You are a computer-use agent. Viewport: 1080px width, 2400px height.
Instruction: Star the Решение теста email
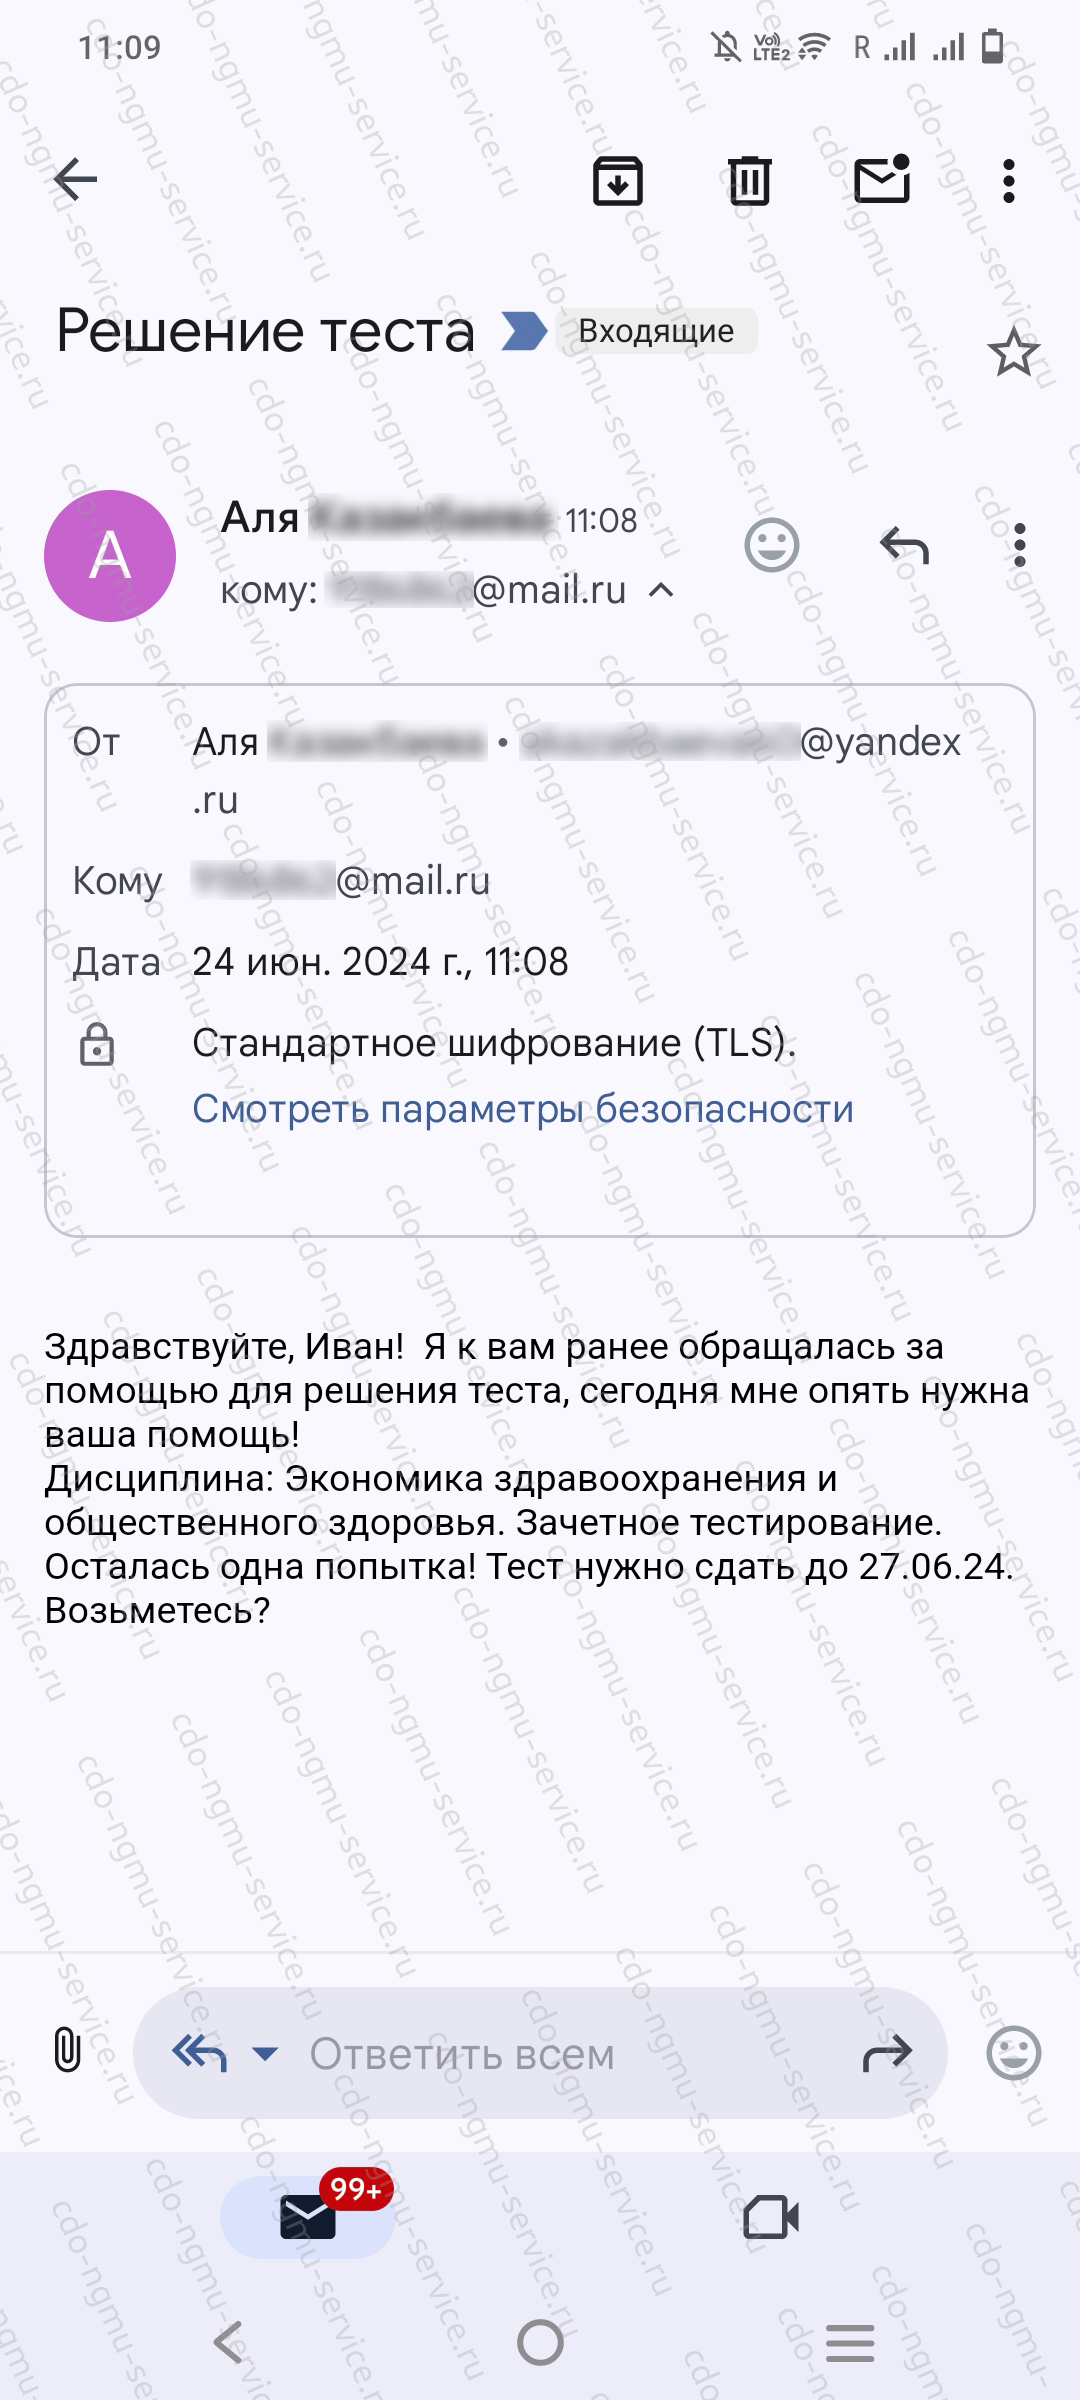point(1013,353)
